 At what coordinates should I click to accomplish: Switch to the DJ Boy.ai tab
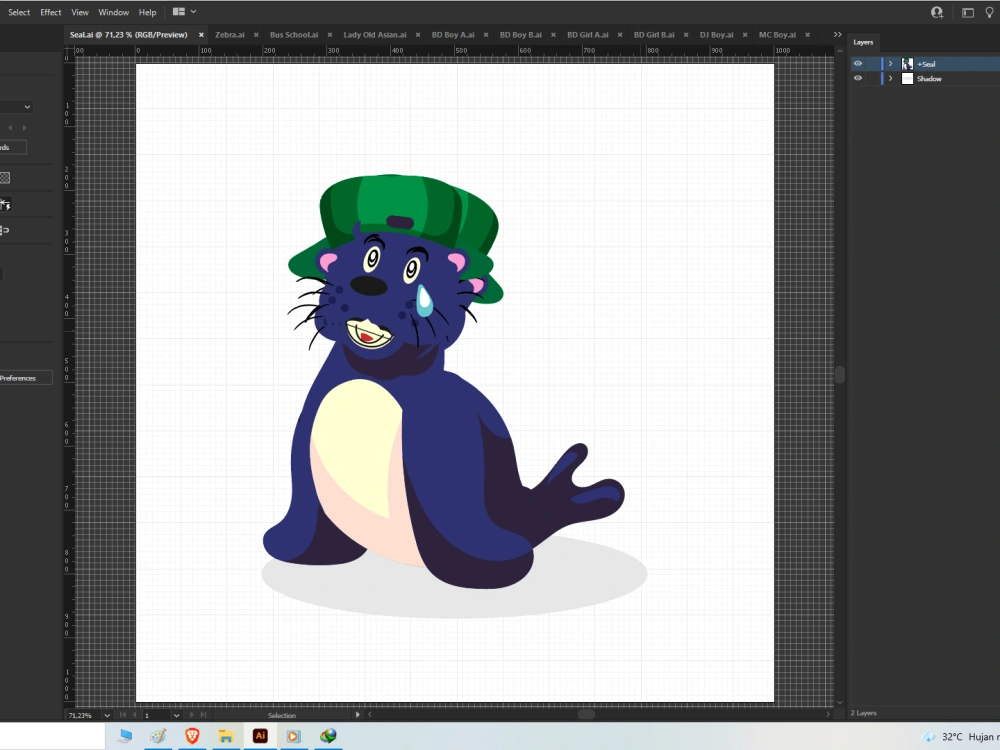click(716, 34)
